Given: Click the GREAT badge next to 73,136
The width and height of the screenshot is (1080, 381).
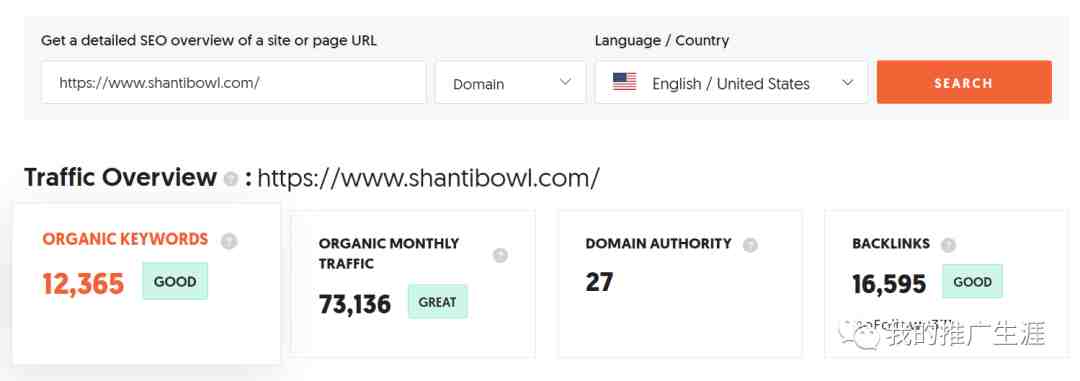Looking at the screenshot, I should tap(437, 301).
